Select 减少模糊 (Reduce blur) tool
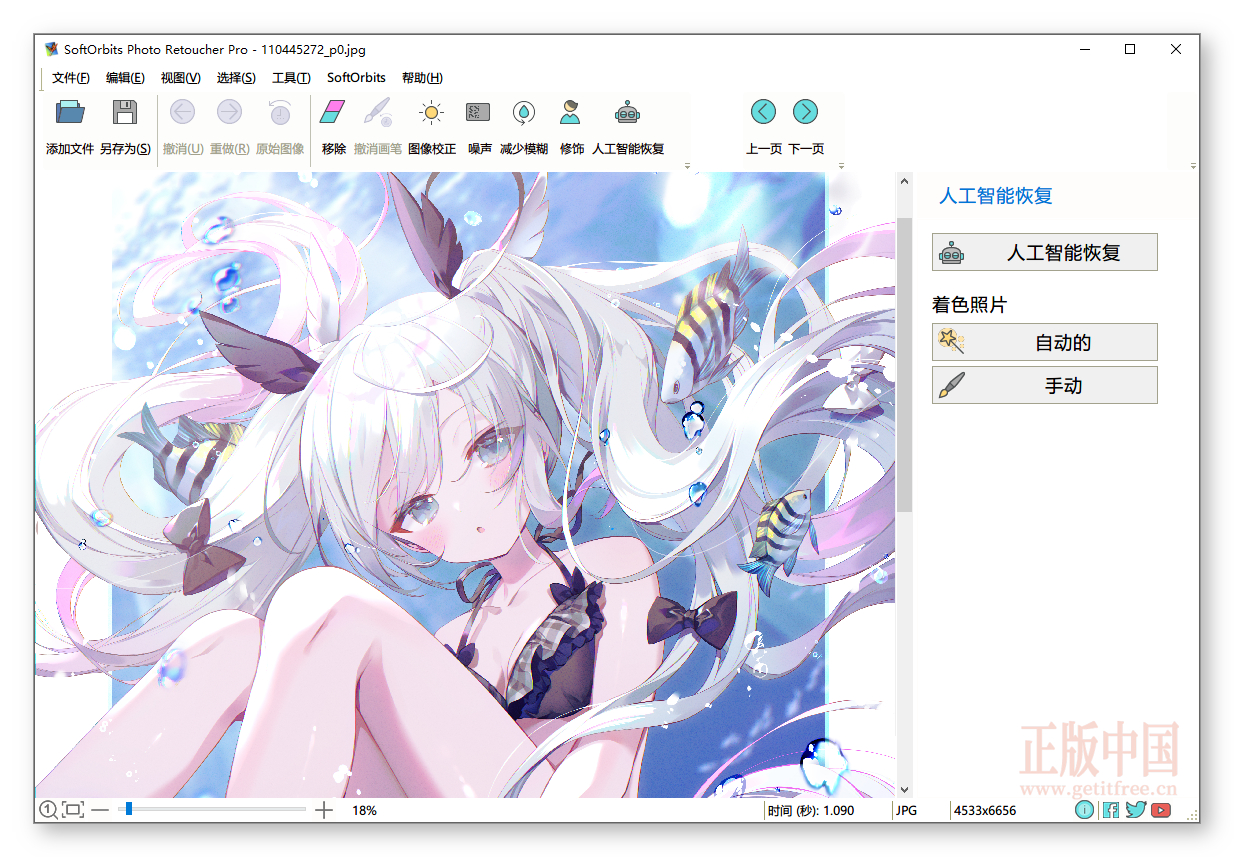This screenshot has height=857, width=1234. coord(524,112)
